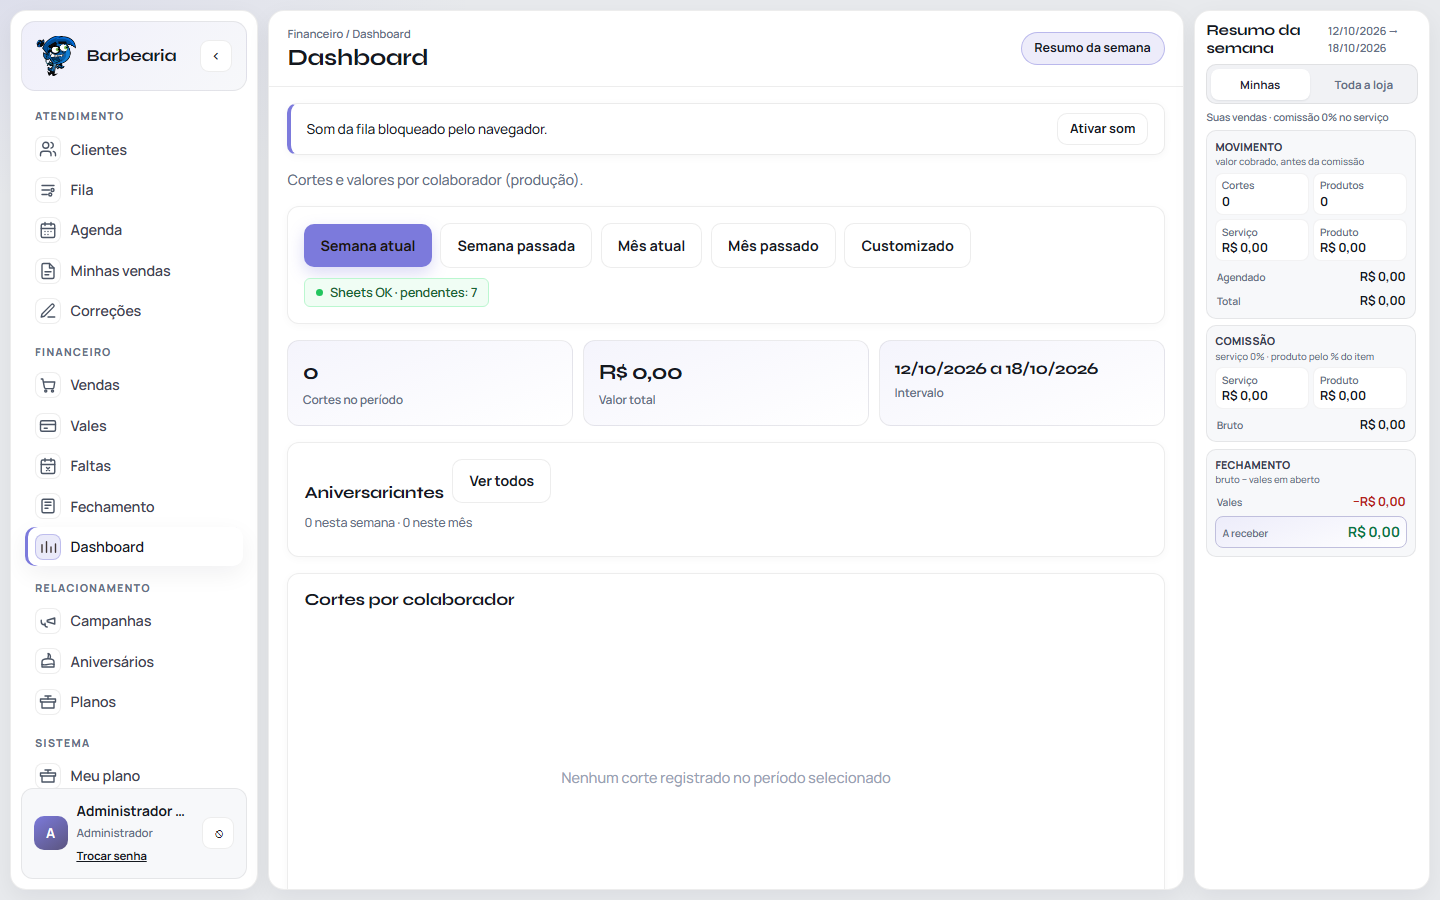
Task: Click the Trocar senha link
Action: coord(112,856)
